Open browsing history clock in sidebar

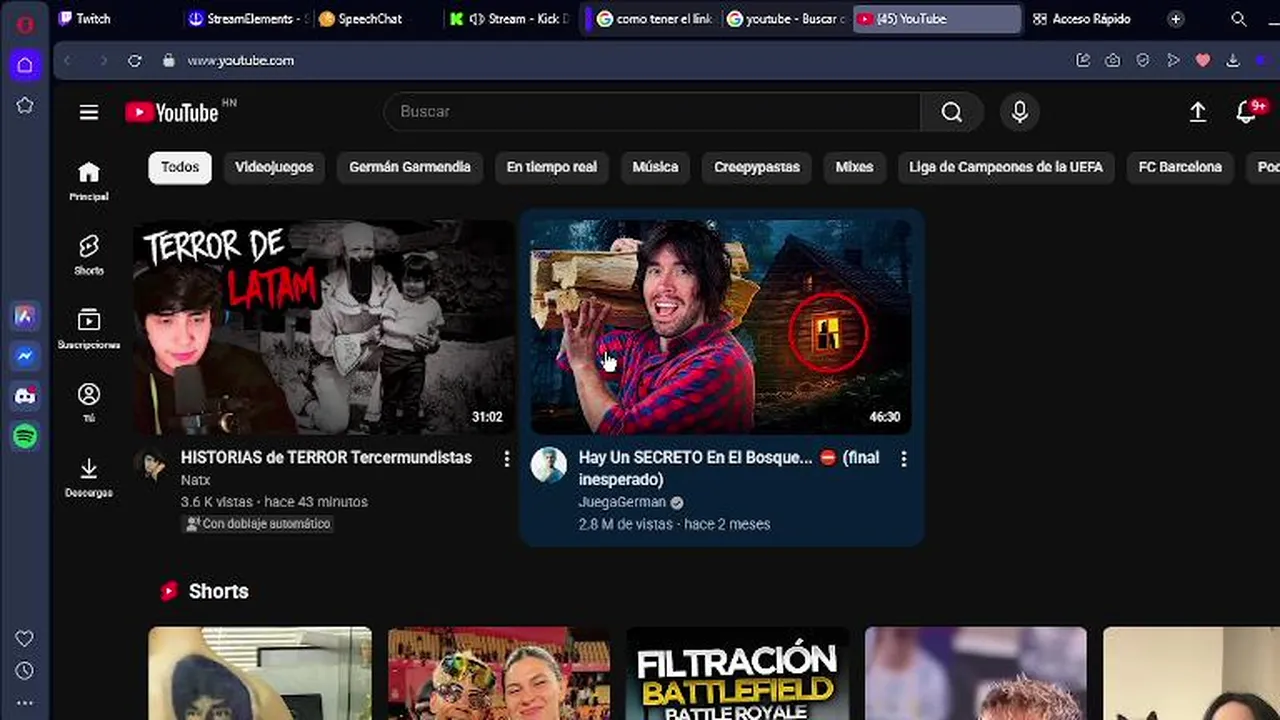tap(25, 671)
